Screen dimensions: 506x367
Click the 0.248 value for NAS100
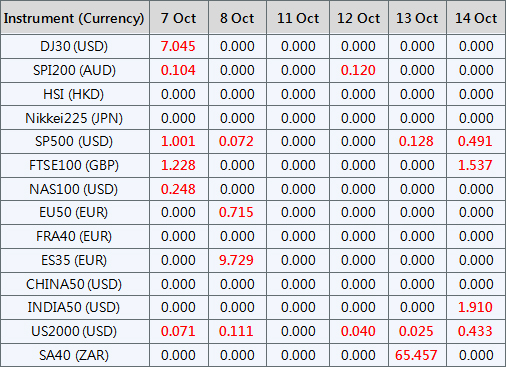(178, 189)
